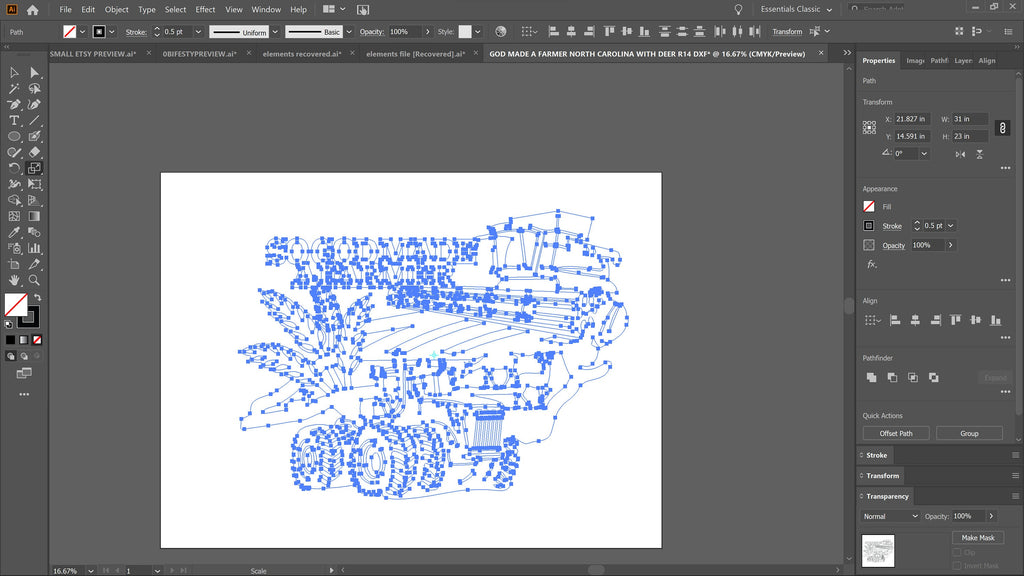Click the Offset Path button
The height and width of the screenshot is (576, 1024).
pos(896,433)
